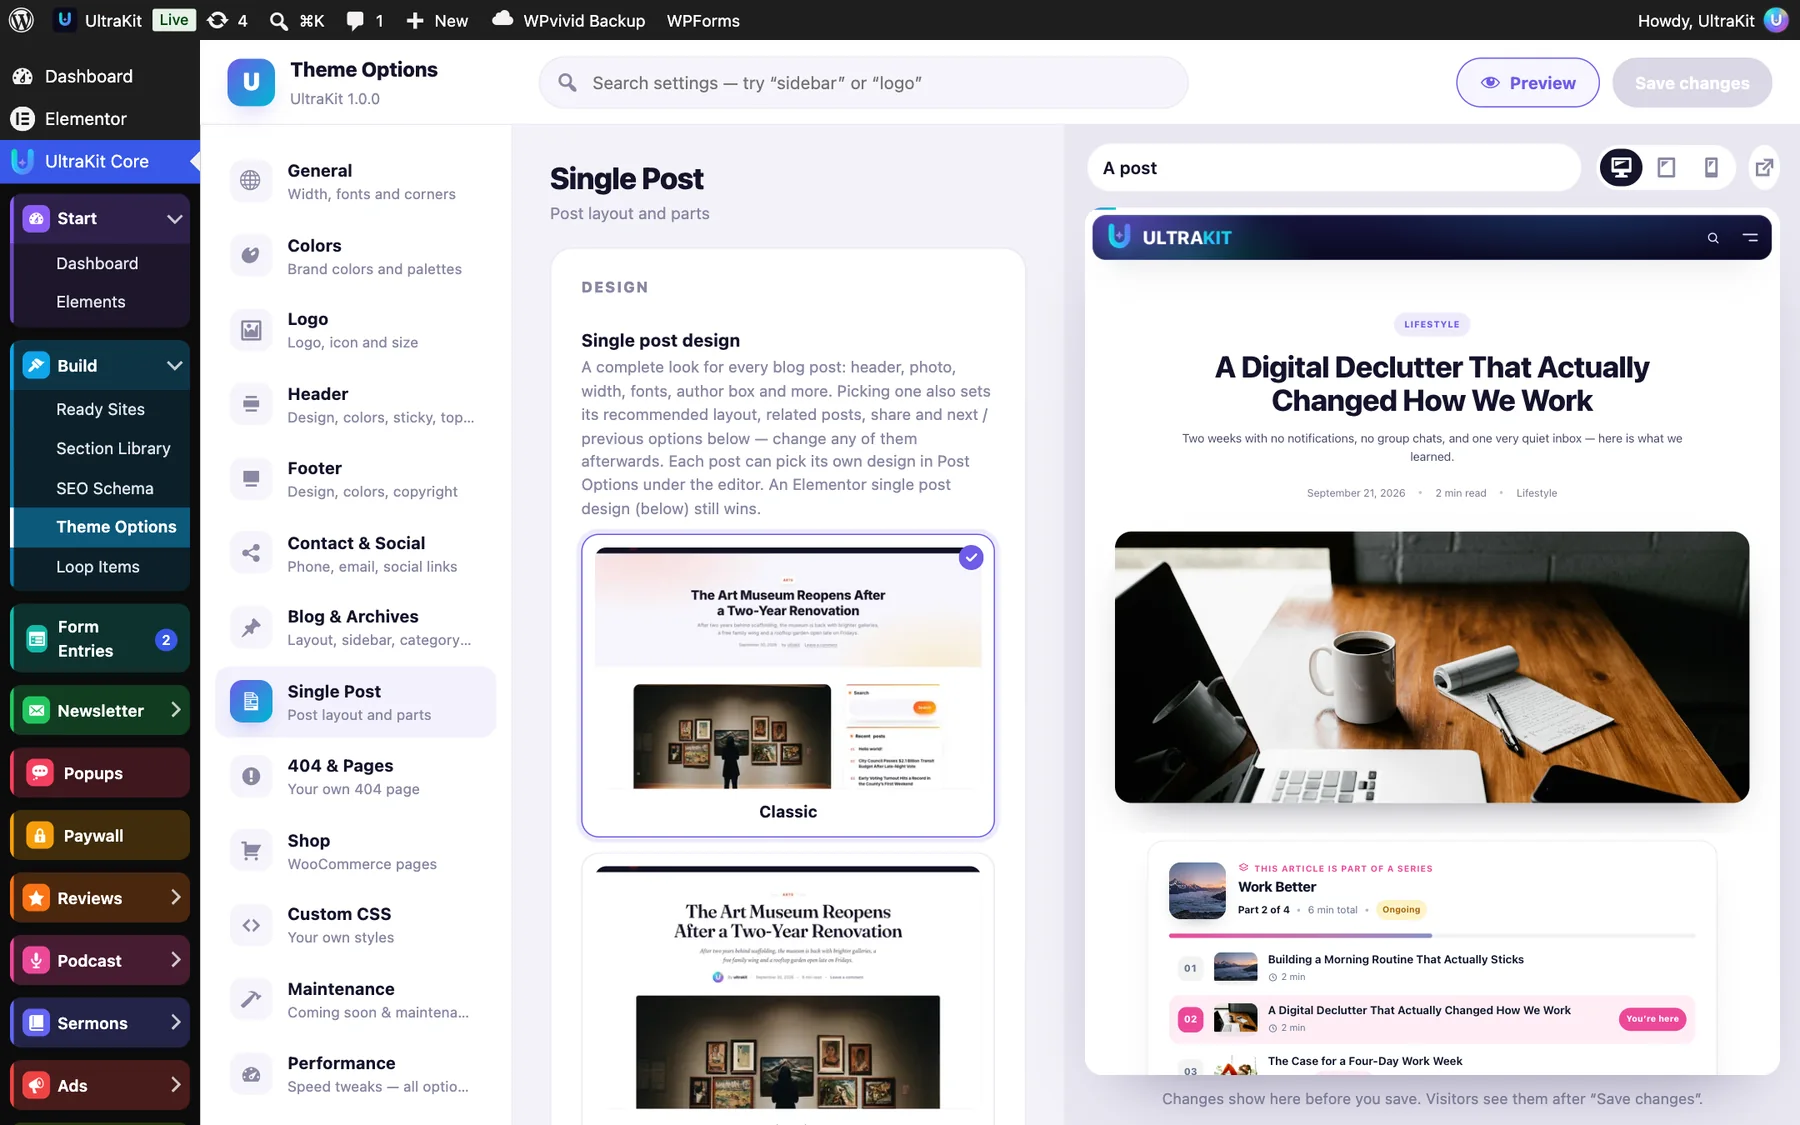This screenshot has height=1125, width=1800.
Task: Click the Preview button
Action: (x=1528, y=83)
